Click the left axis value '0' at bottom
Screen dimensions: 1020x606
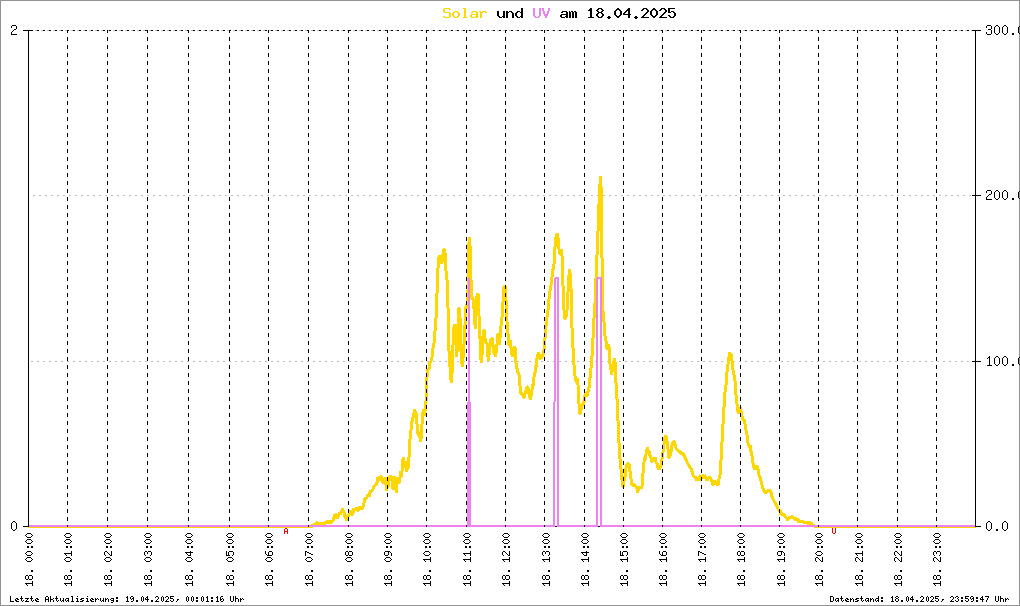pos(14,526)
